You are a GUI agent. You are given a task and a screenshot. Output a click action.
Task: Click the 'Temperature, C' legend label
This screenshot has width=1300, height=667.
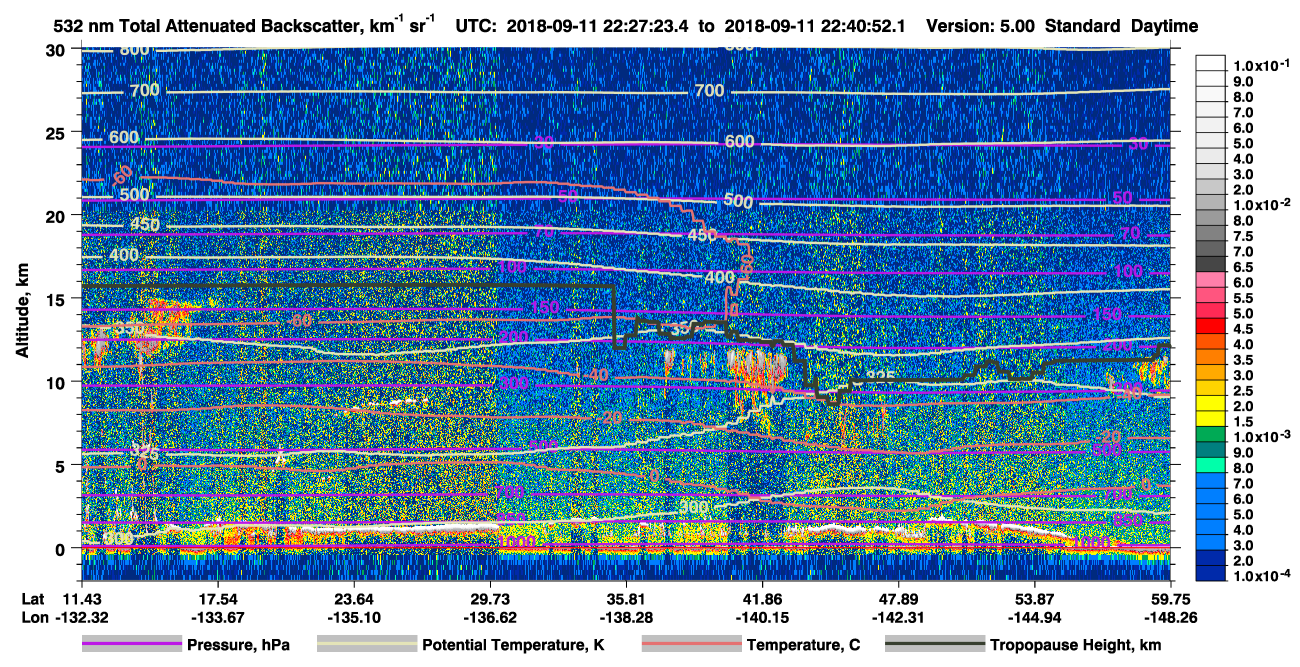[803, 645]
